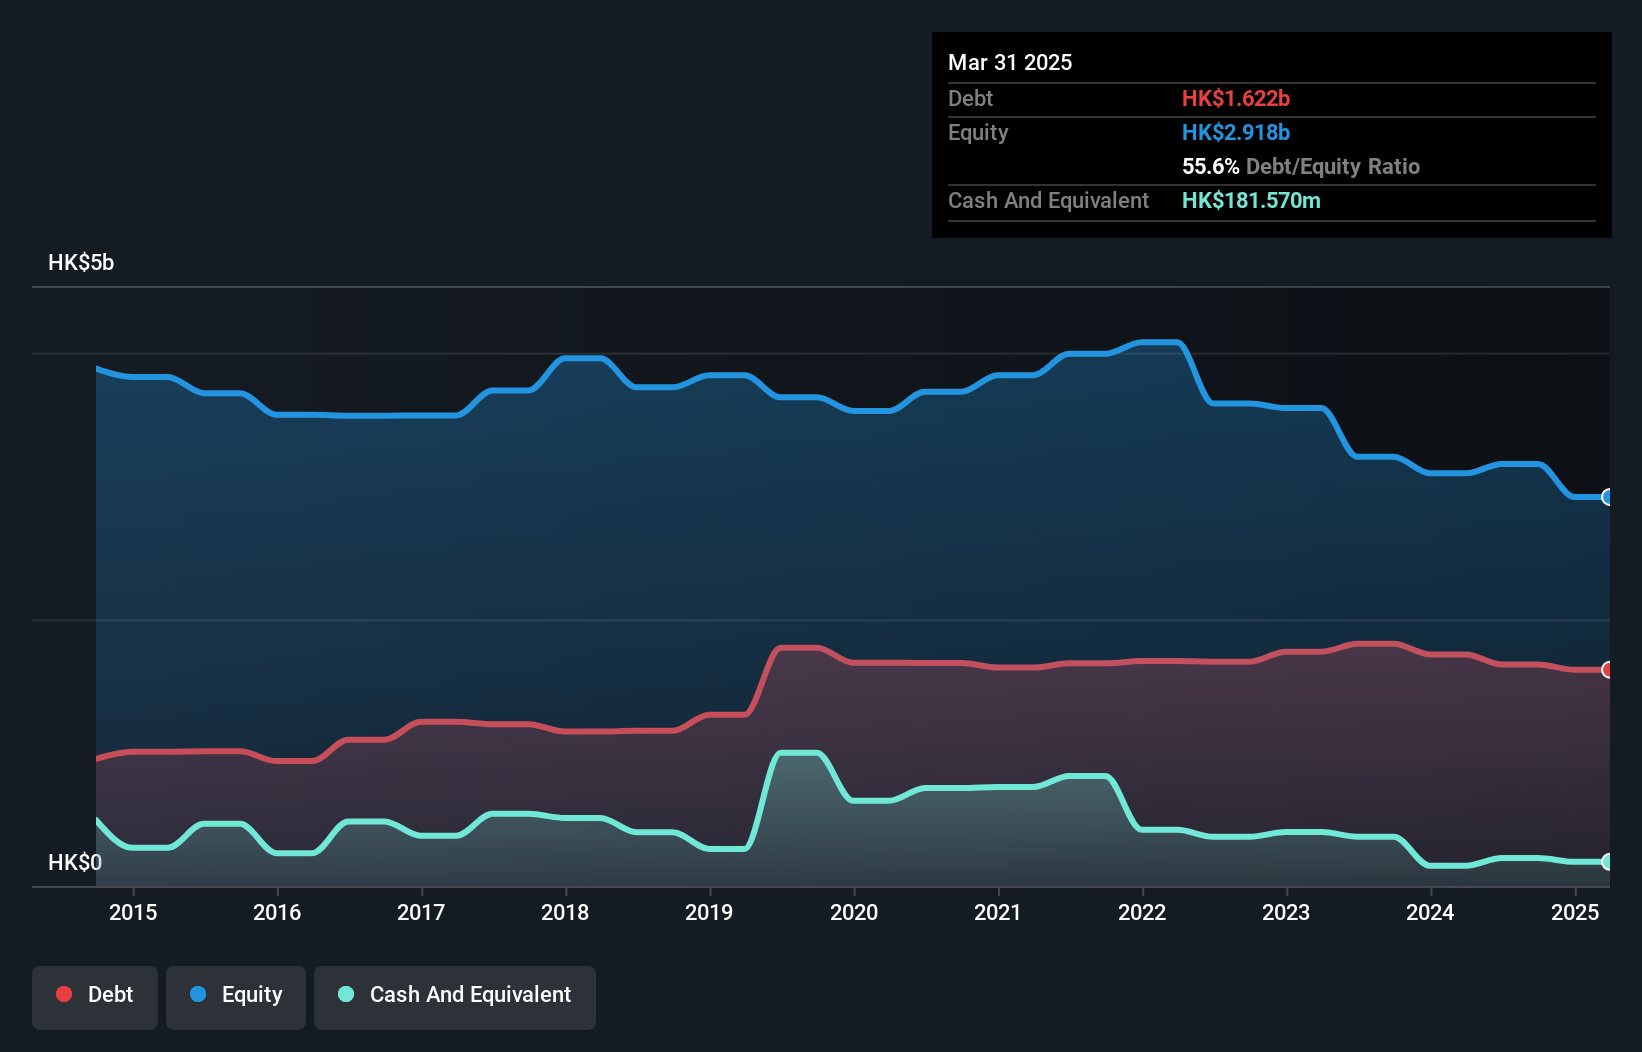Select the teal Cash endpoint marker on the chart
1642x1052 pixels.
1608,861
